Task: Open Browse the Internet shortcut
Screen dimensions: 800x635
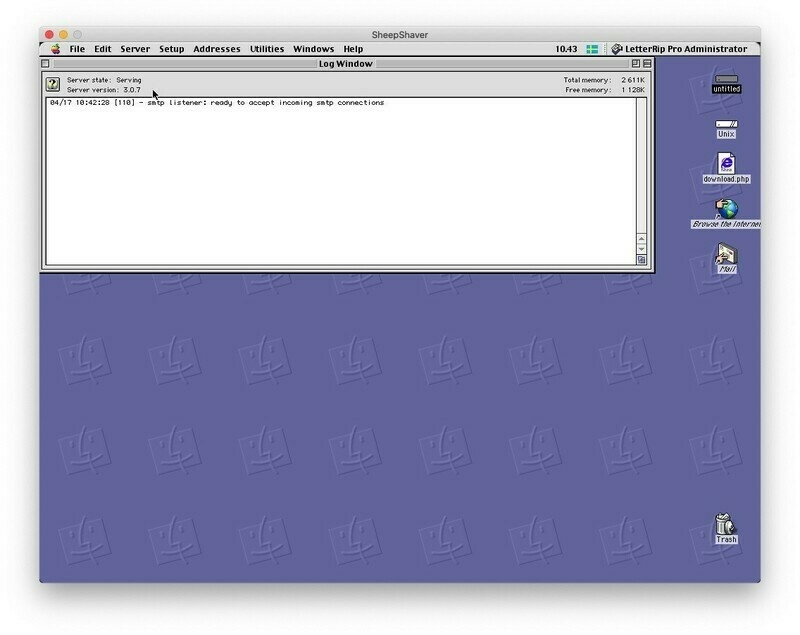Action: coord(727,210)
